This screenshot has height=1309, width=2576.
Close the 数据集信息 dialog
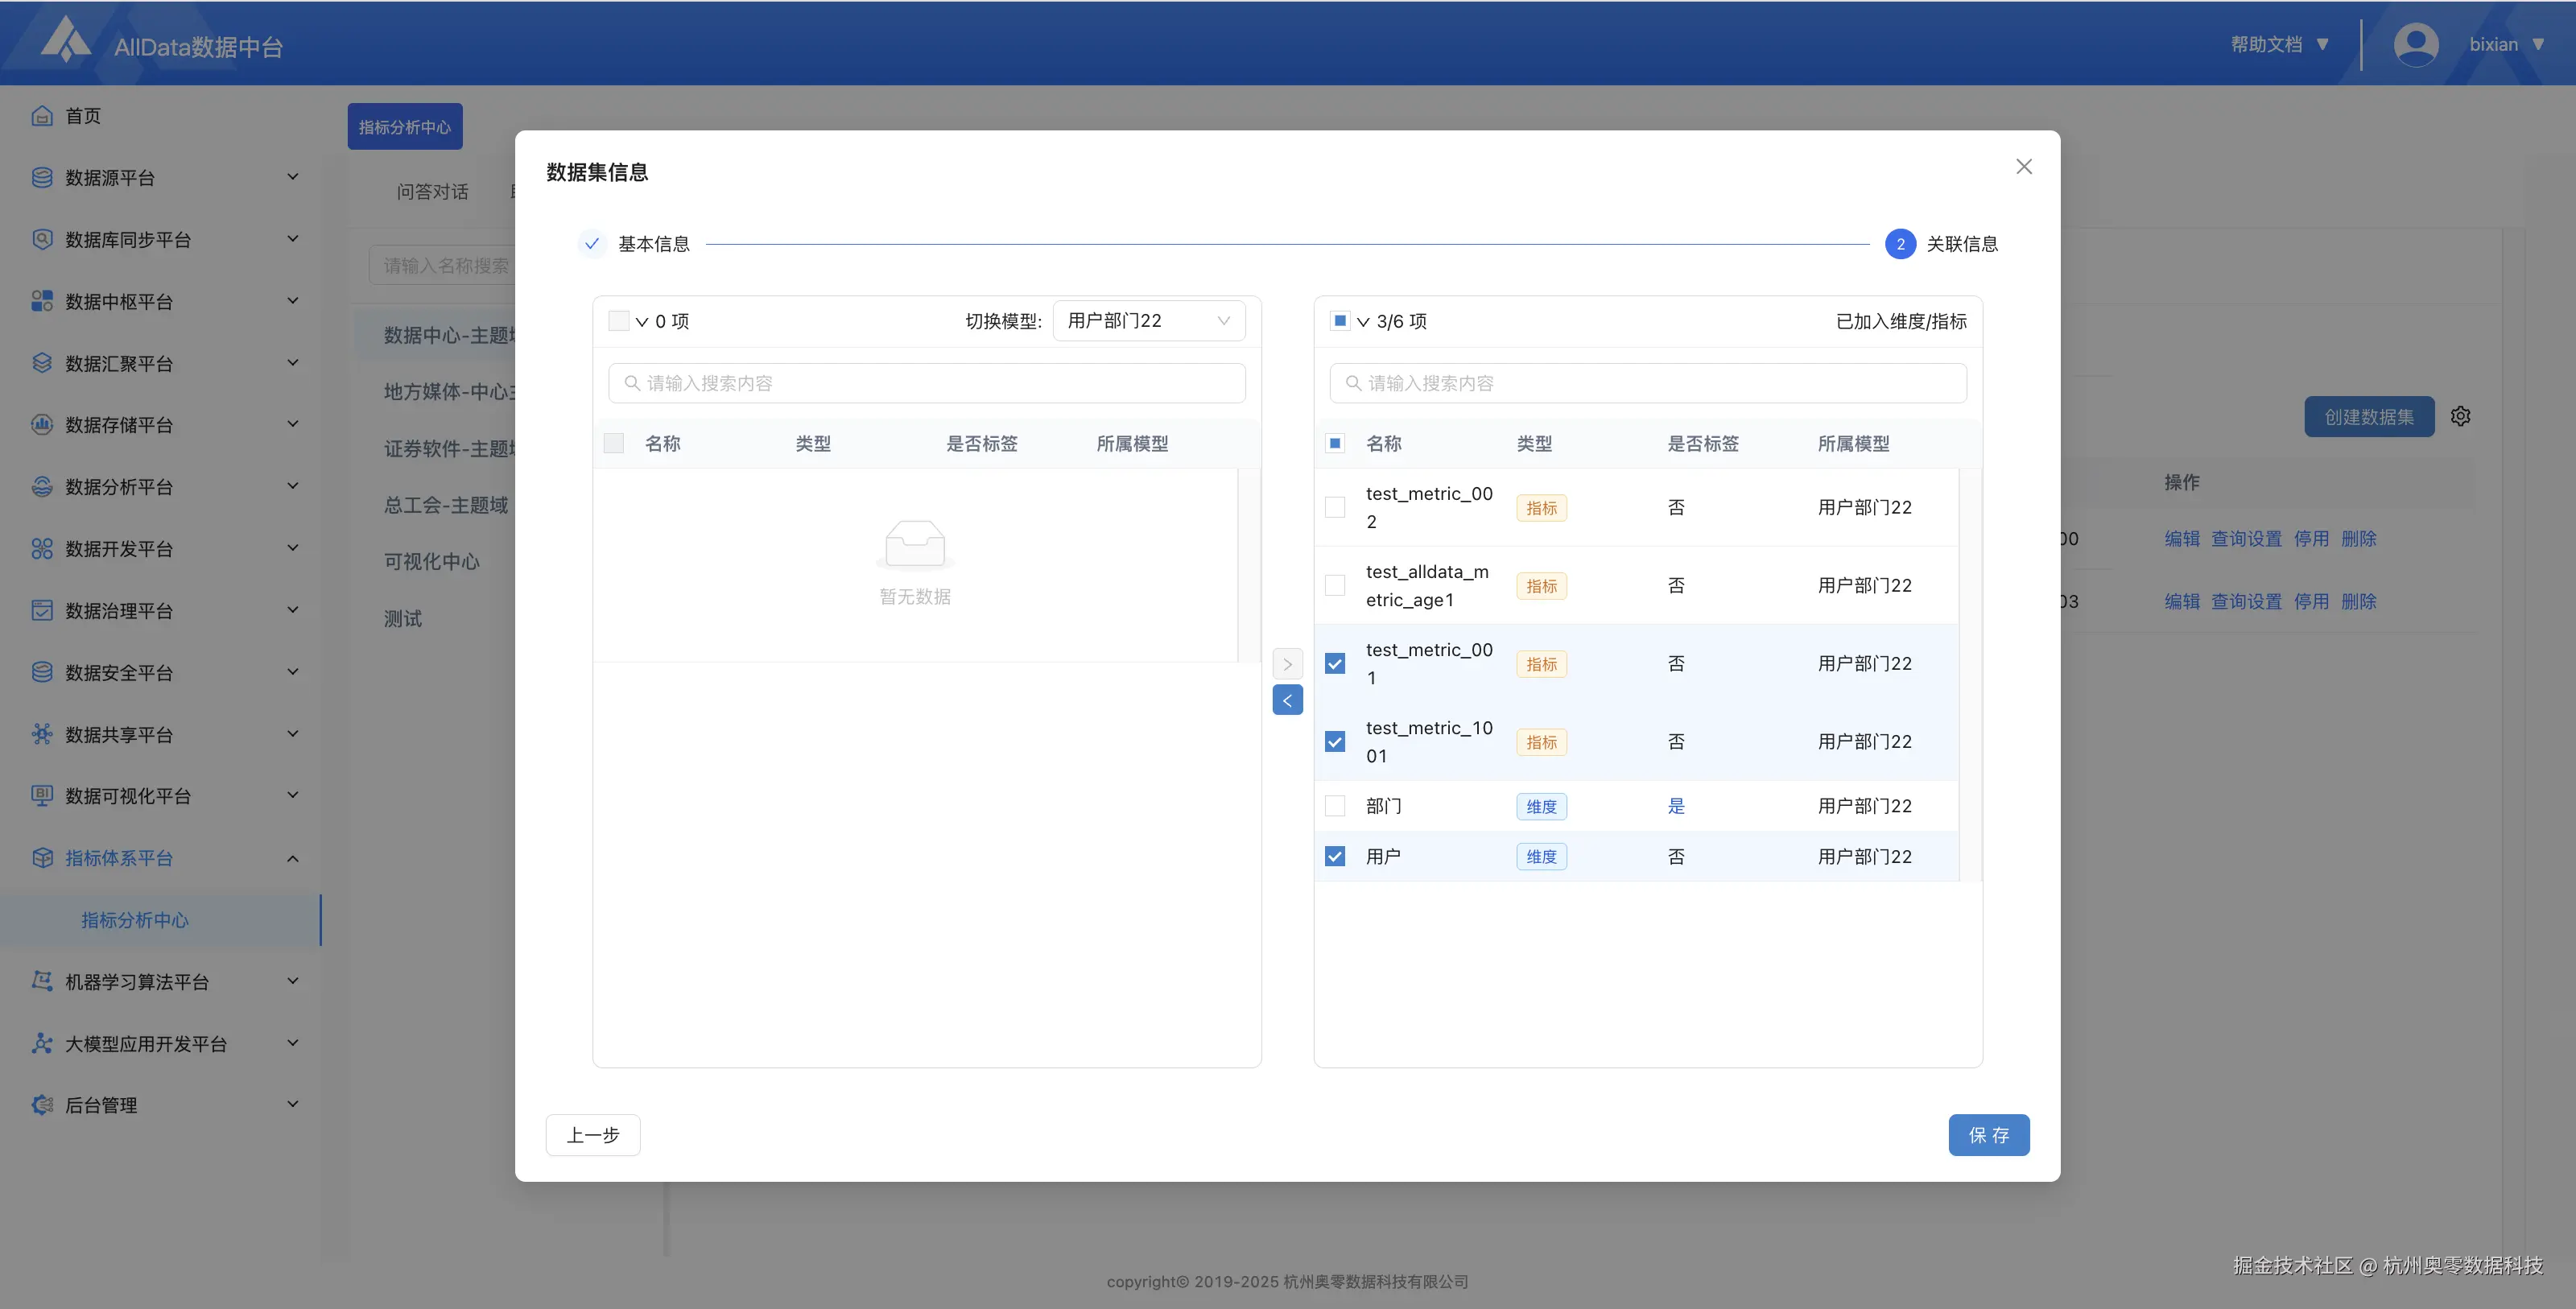[x=2023, y=167]
